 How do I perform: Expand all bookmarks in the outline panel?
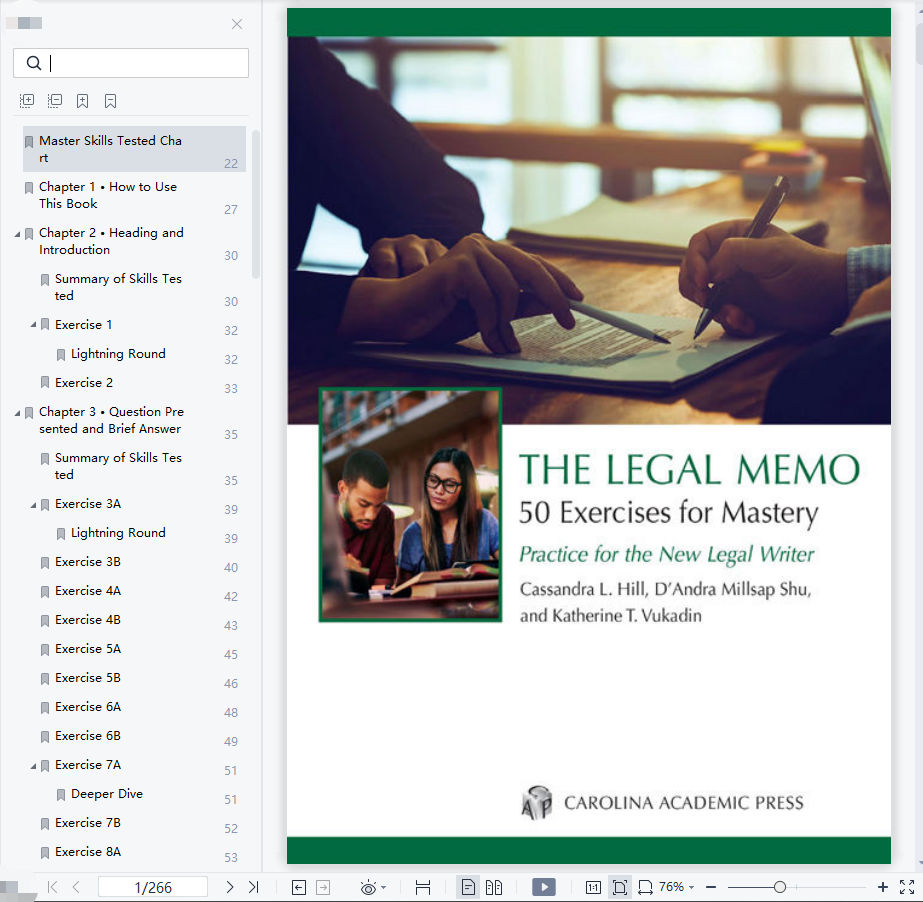[27, 101]
